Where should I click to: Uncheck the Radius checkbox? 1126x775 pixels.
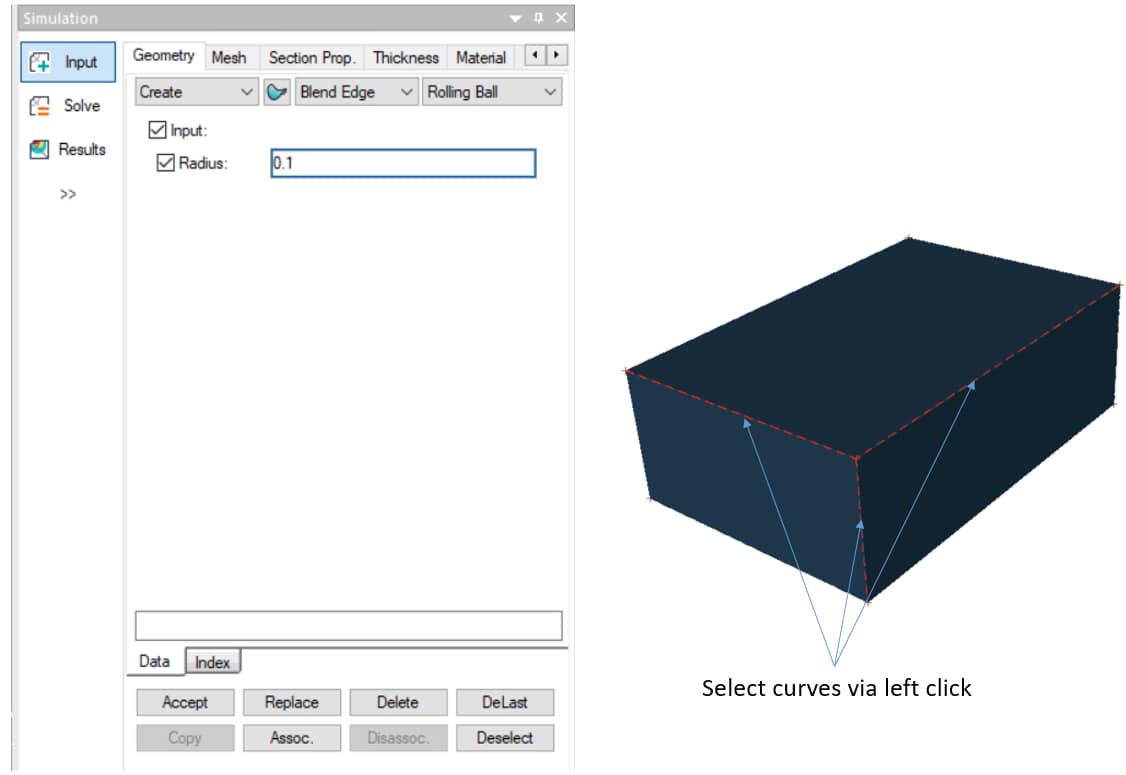click(166, 163)
